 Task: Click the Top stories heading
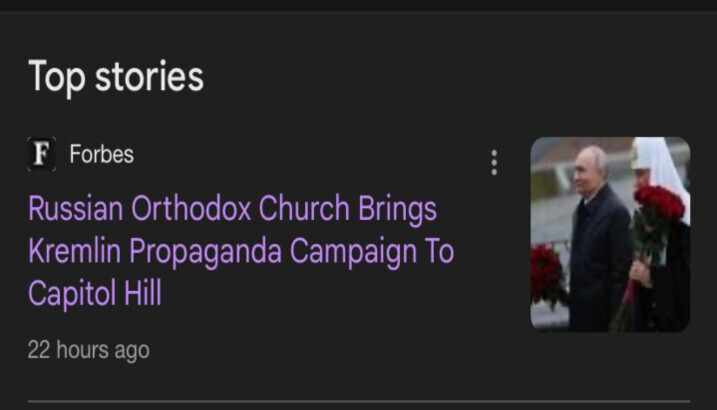[116, 76]
